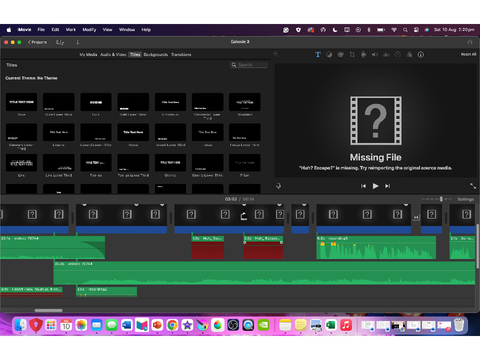This screenshot has width=480, height=360.
Task: Click the voiceover microphone icon
Action: coord(279,186)
